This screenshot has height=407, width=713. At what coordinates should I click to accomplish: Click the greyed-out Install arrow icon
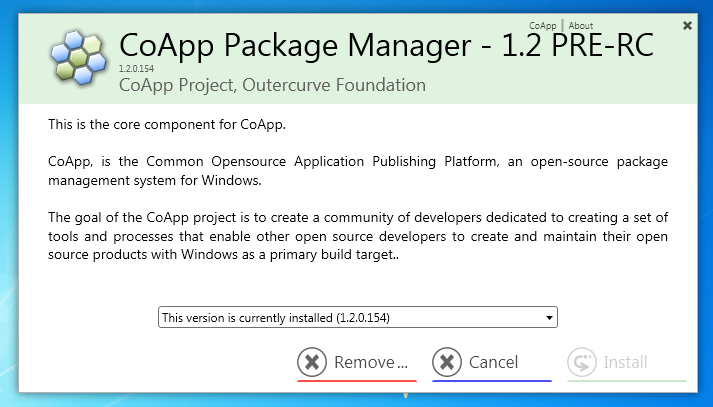click(x=582, y=362)
